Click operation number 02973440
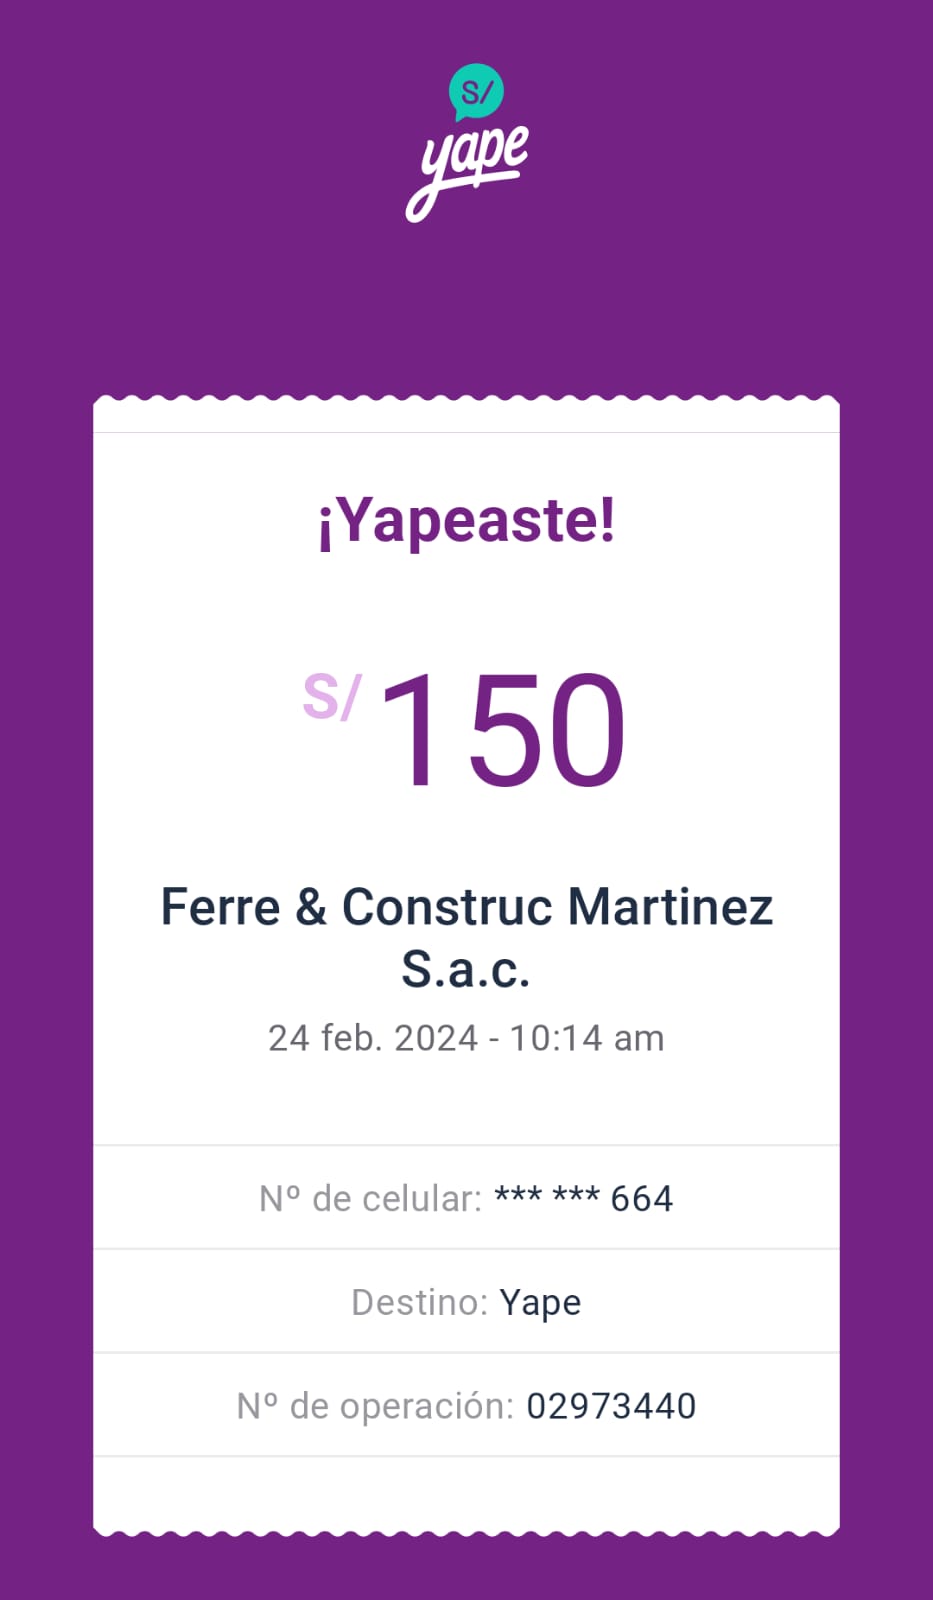933x1600 pixels. [x=611, y=1406]
